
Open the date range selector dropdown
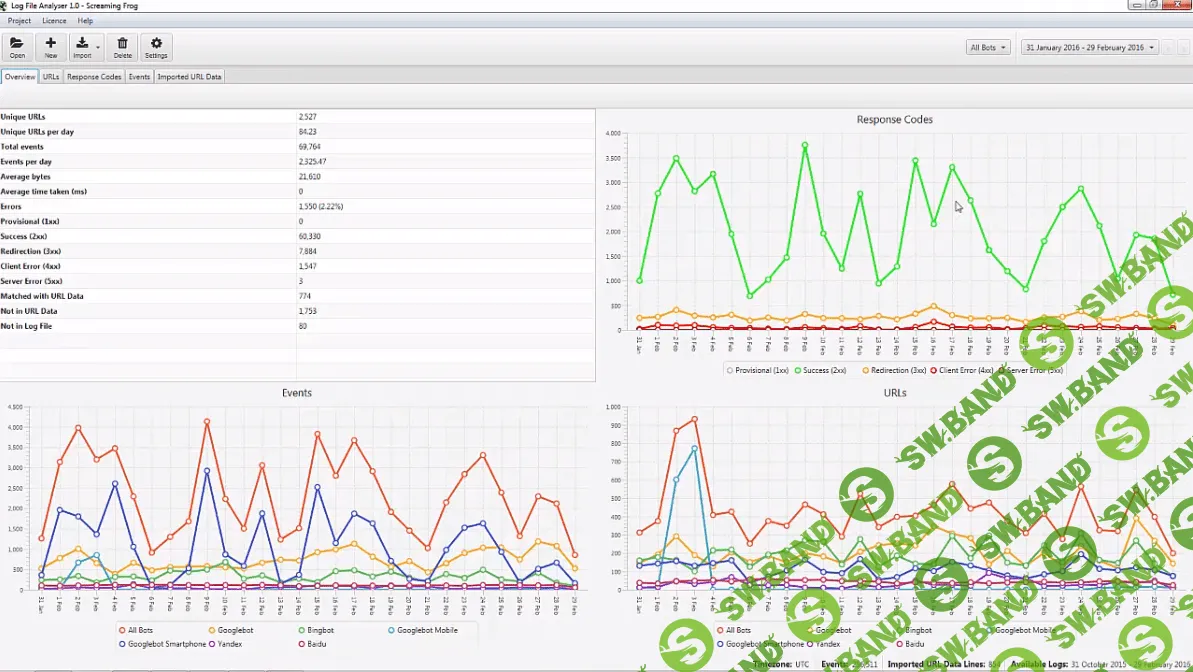pos(1089,46)
